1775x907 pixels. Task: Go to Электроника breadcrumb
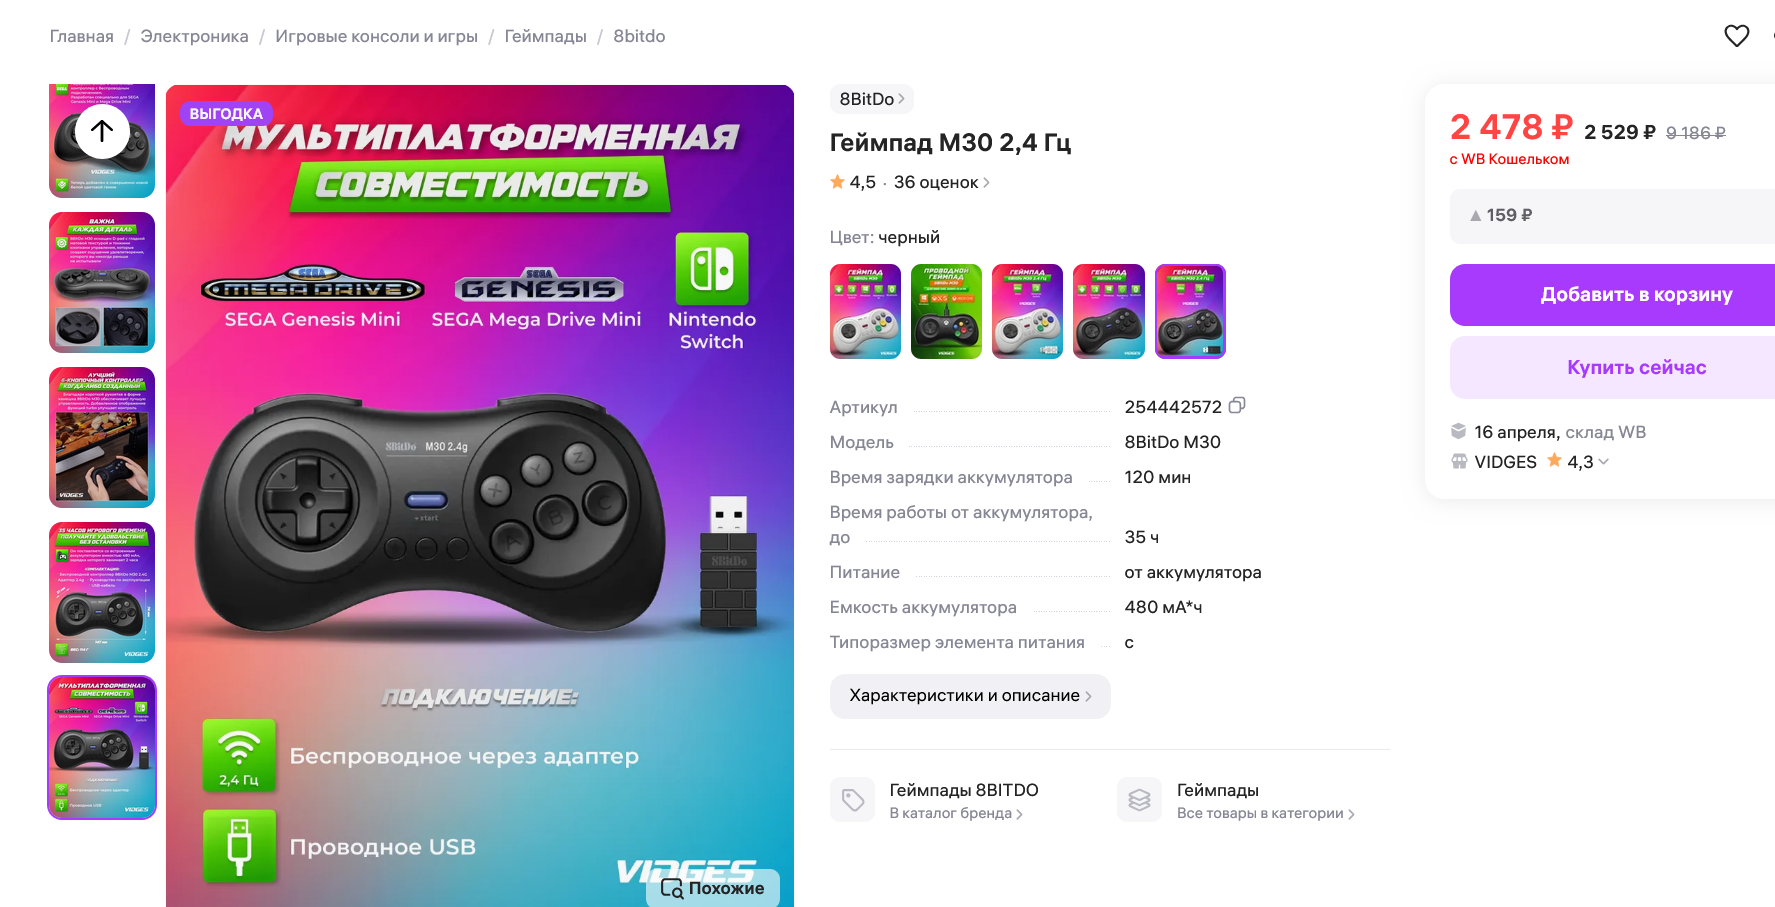pos(194,36)
